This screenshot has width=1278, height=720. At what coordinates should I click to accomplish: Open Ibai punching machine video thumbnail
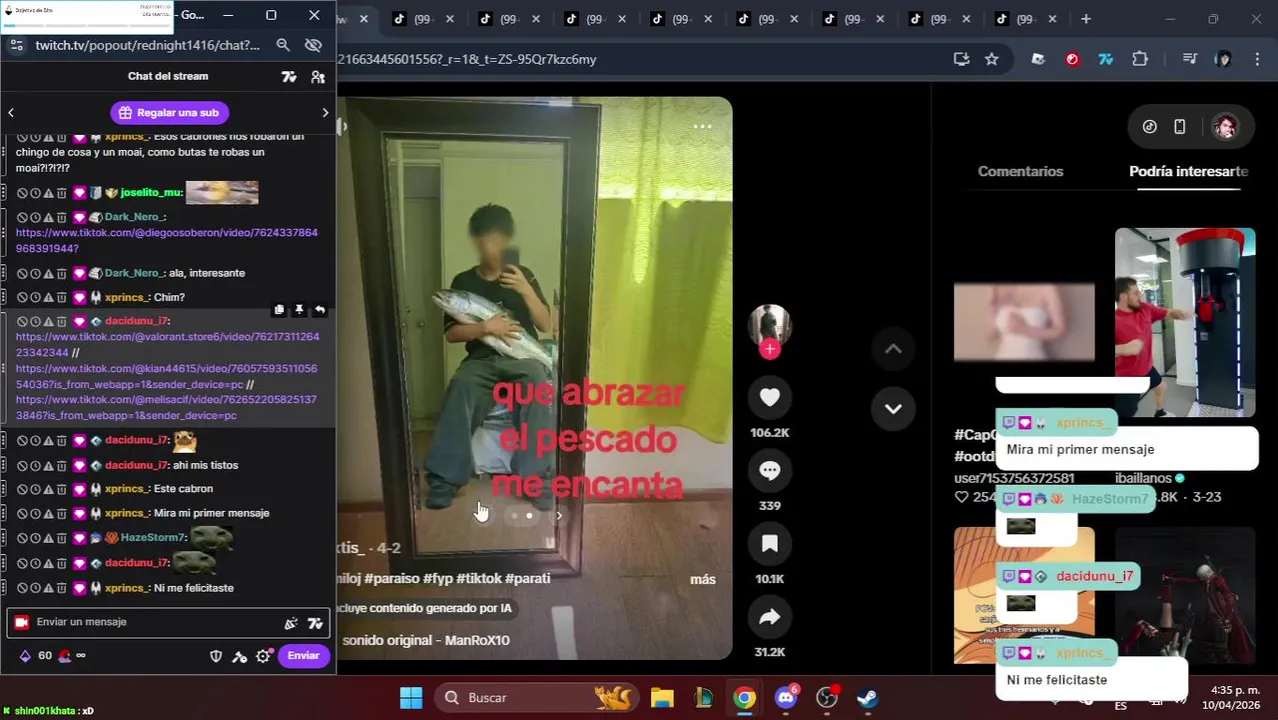(x=1185, y=322)
